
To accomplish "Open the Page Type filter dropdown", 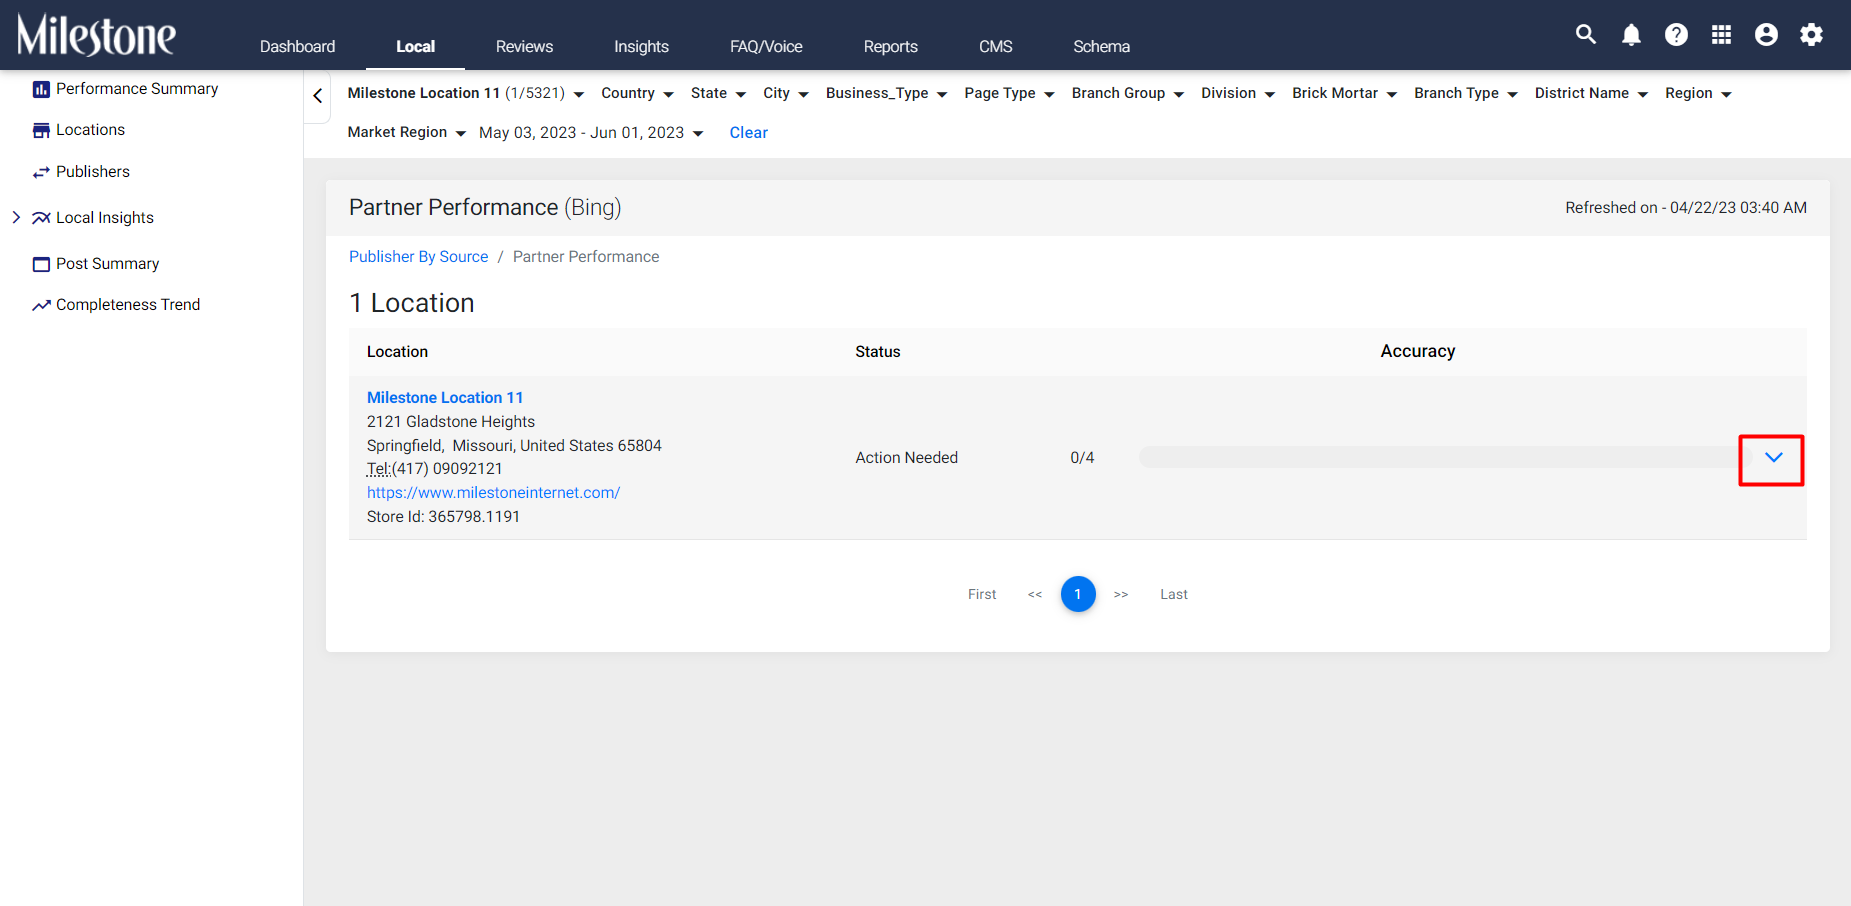I will click(x=1009, y=93).
